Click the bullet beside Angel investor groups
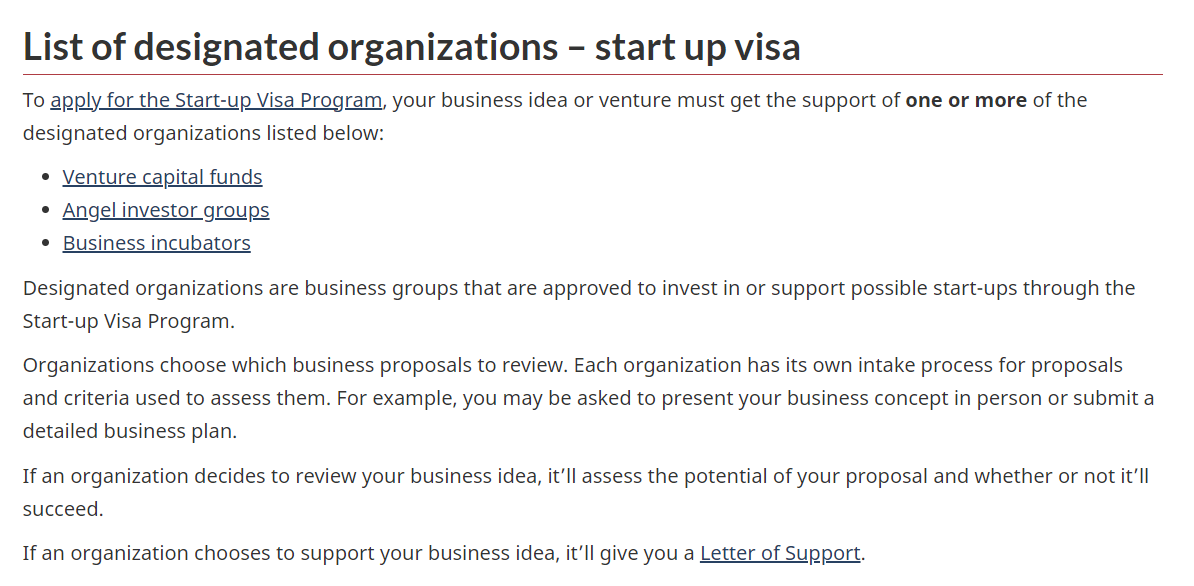This screenshot has height=586, width=1194. [46, 210]
